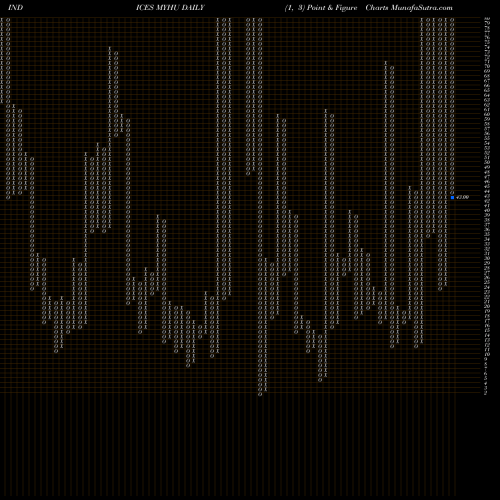This screenshot has height=500, width=500.
Task: Click the "IND" title text
Action: (x=15, y=8)
